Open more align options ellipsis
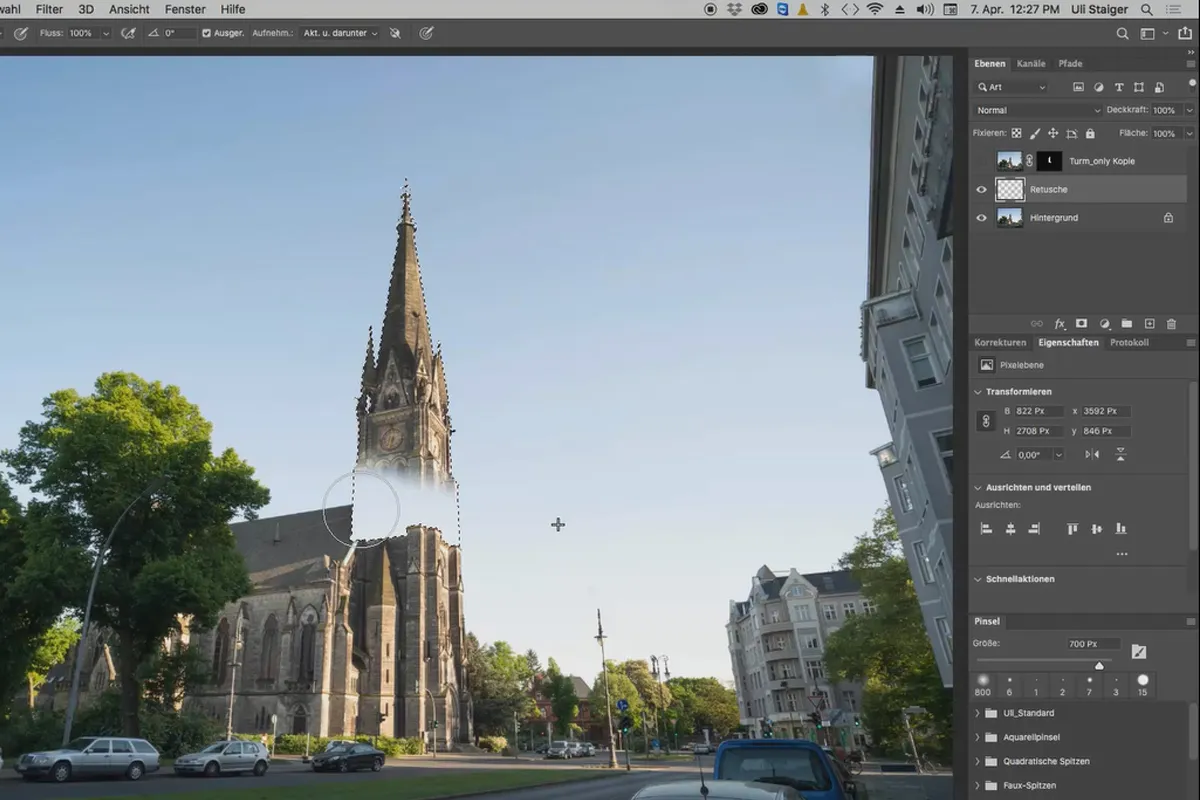This screenshot has width=1200, height=800. click(x=1122, y=554)
